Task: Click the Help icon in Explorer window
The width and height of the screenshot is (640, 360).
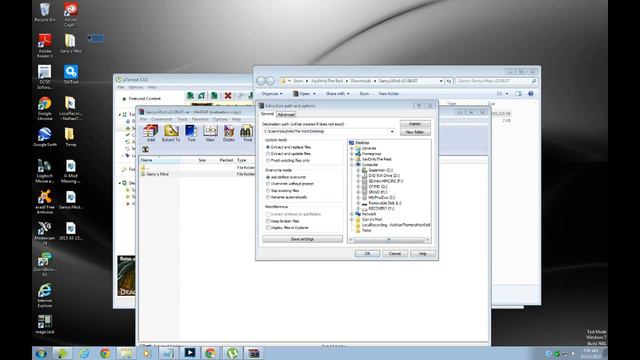Action: pyautogui.click(x=531, y=93)
